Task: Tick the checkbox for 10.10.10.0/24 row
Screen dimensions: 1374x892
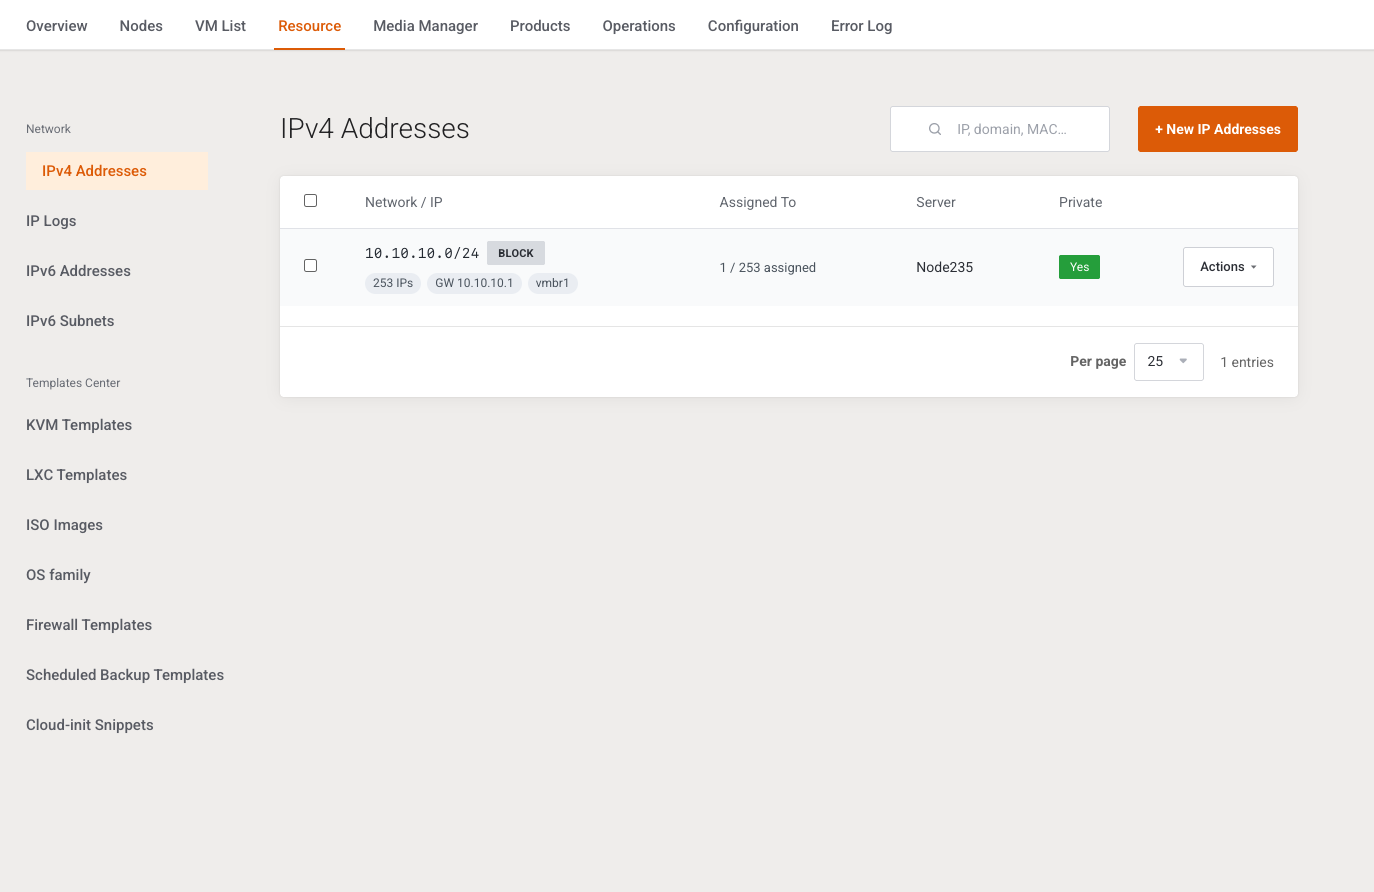Action: coord(310,266)
